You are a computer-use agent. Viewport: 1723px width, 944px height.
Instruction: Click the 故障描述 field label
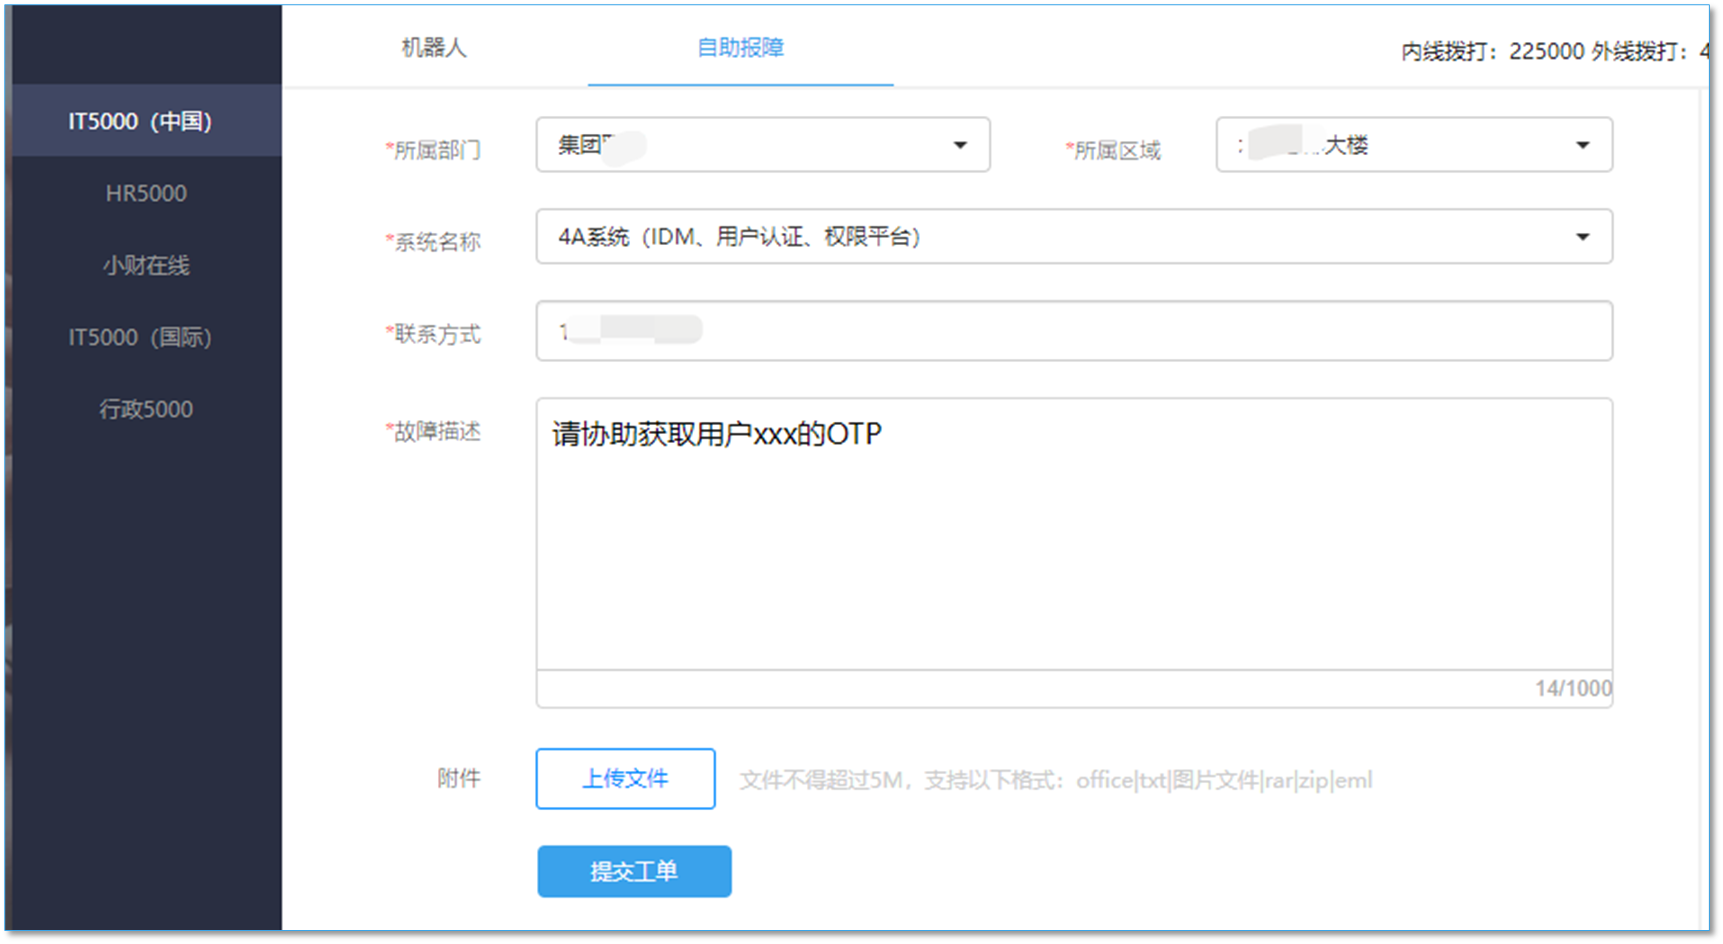point(436,432)
